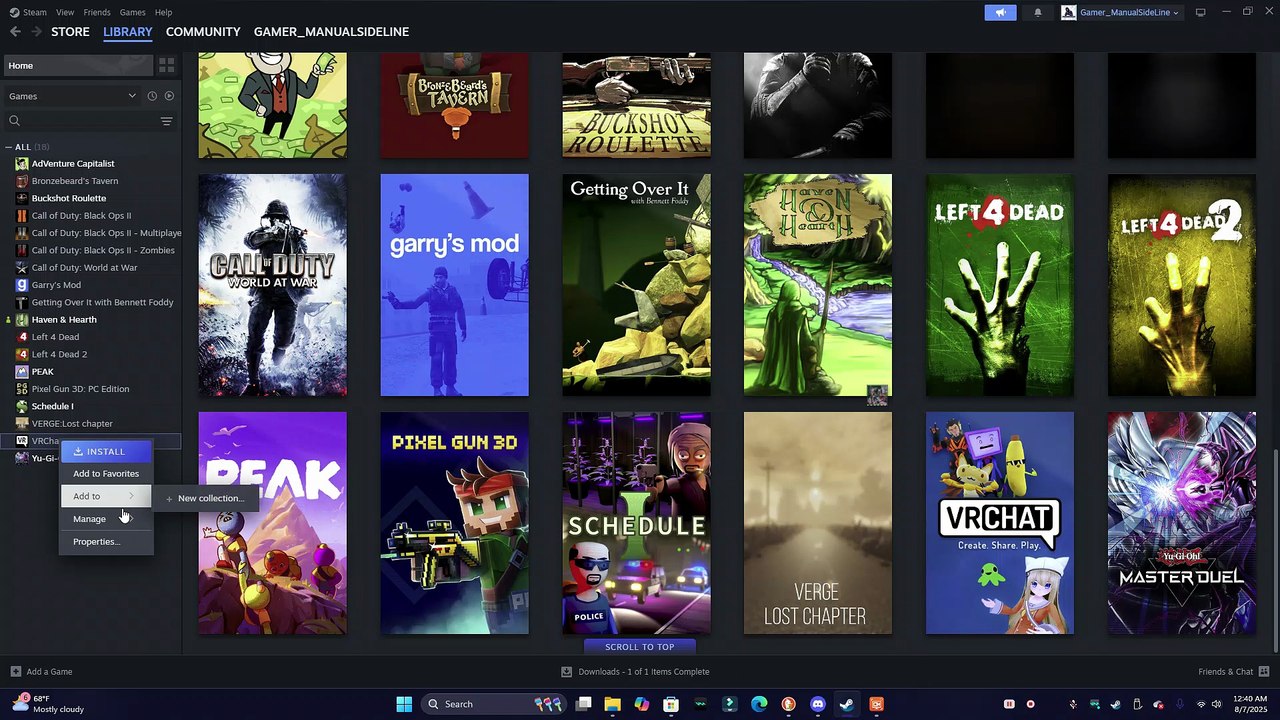Click the SCROLL TO TOP button

pos(640,647)
